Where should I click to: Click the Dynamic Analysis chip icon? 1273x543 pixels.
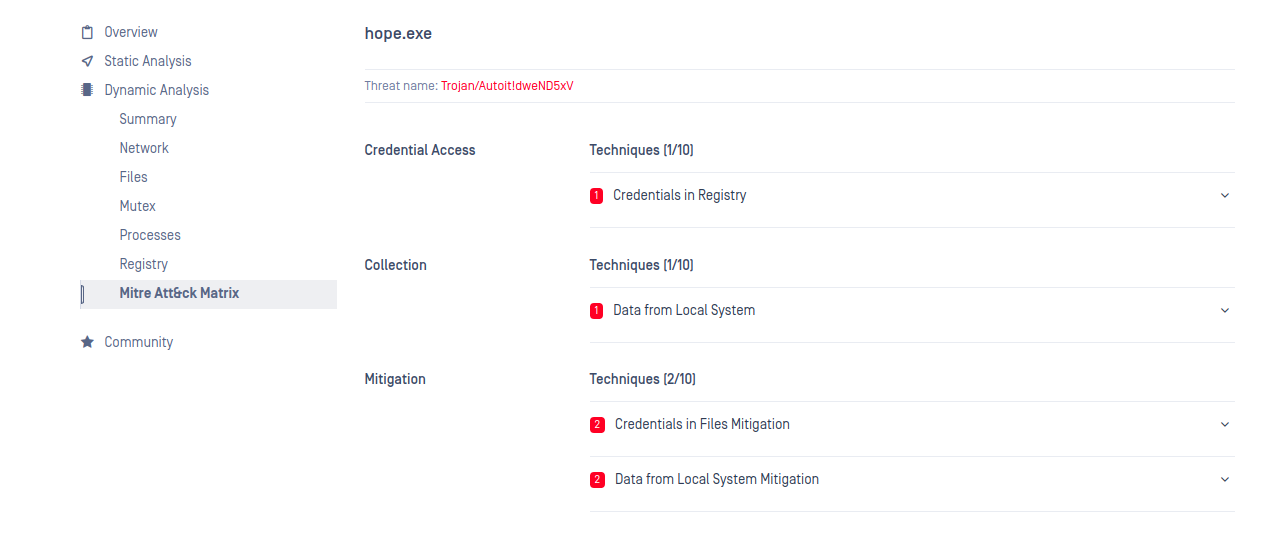coord(87,90)
